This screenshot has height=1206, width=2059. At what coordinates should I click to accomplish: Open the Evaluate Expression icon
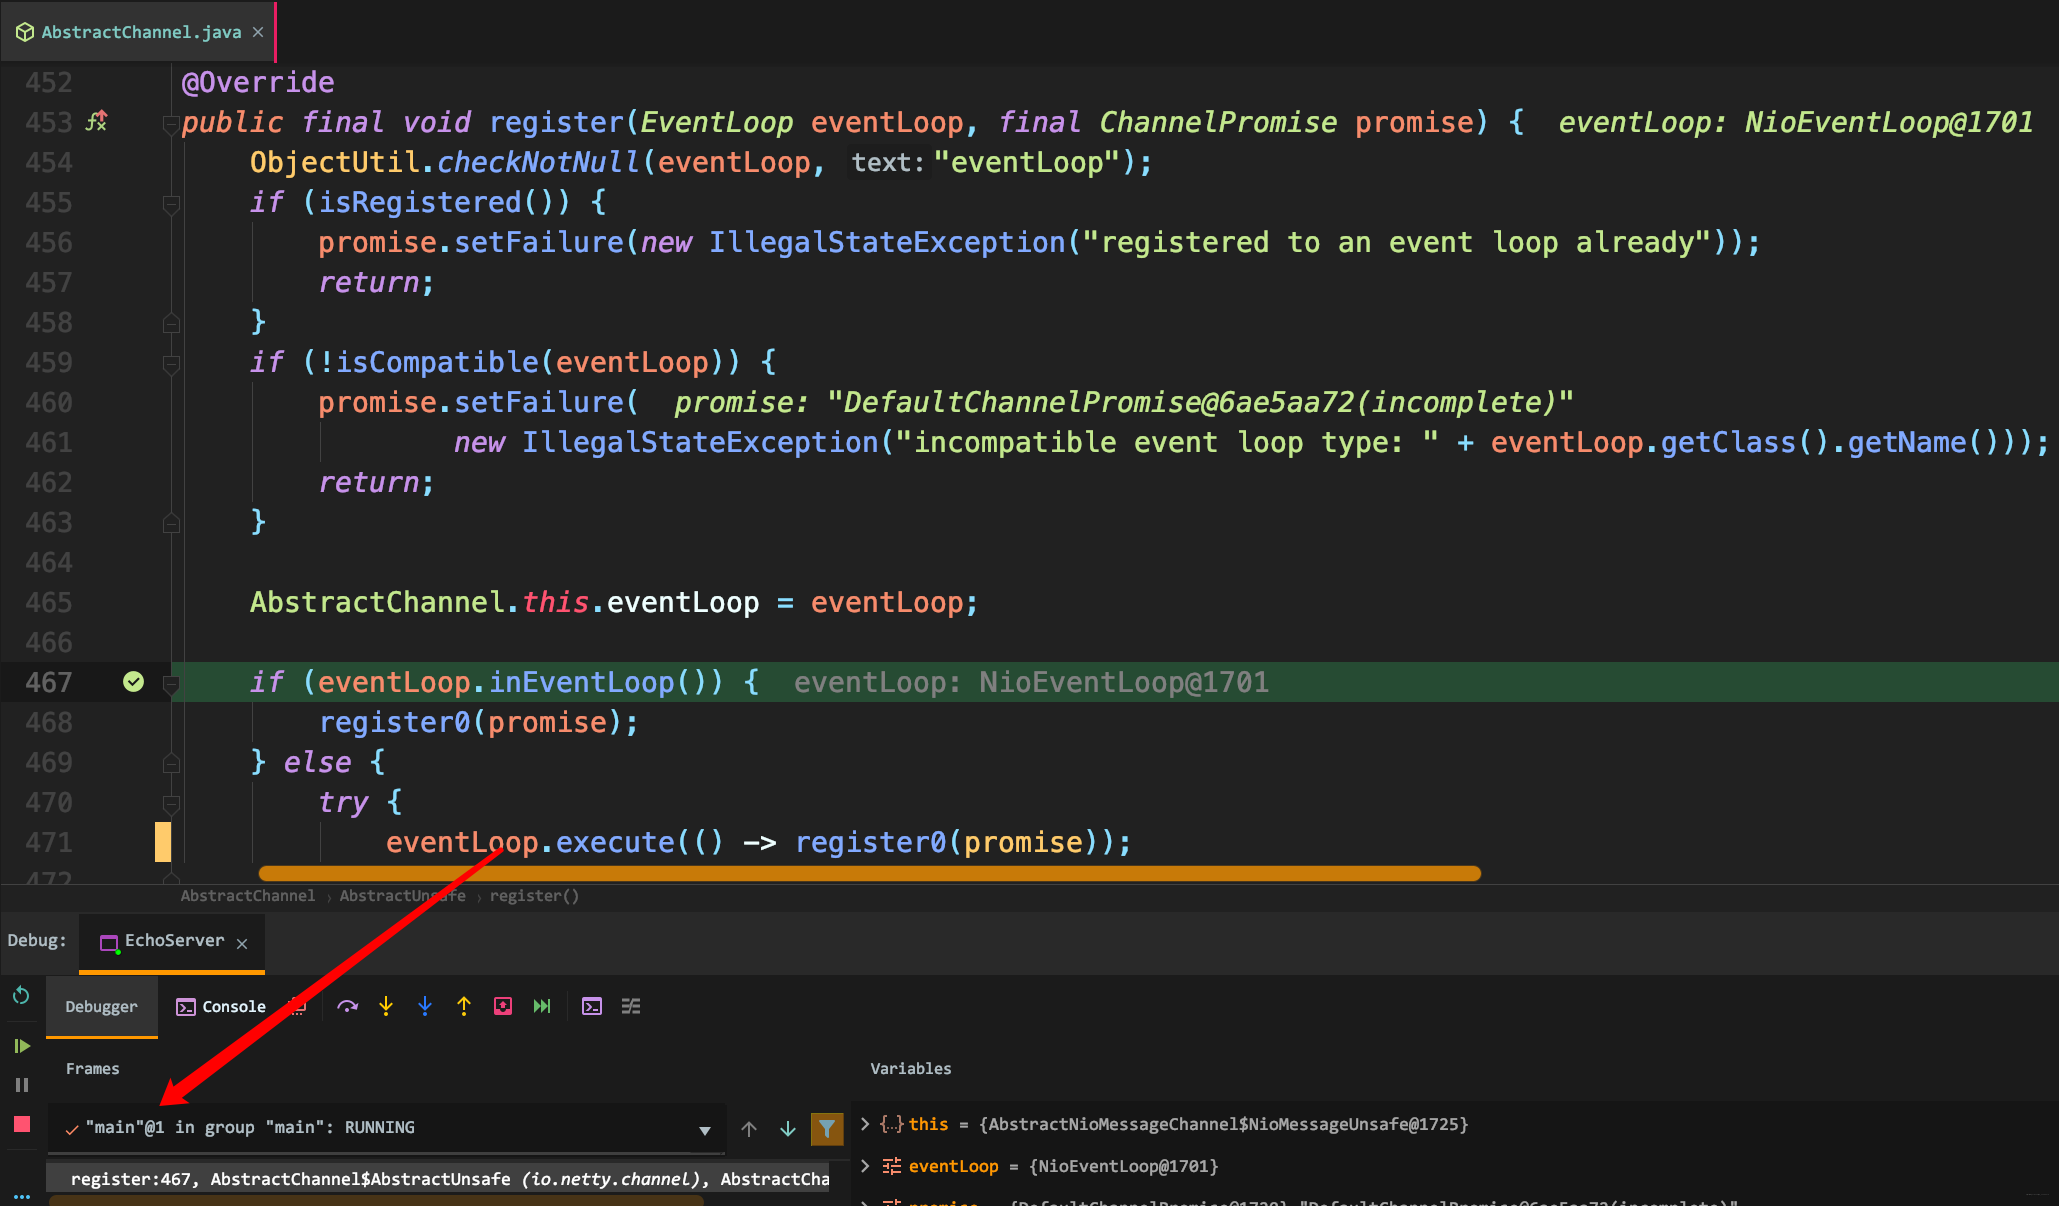click(x=592, y=1006)
